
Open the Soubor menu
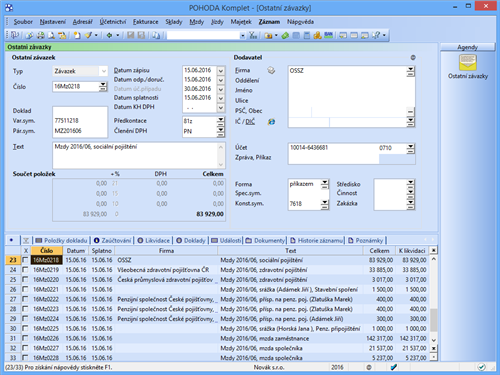point(23,22)
